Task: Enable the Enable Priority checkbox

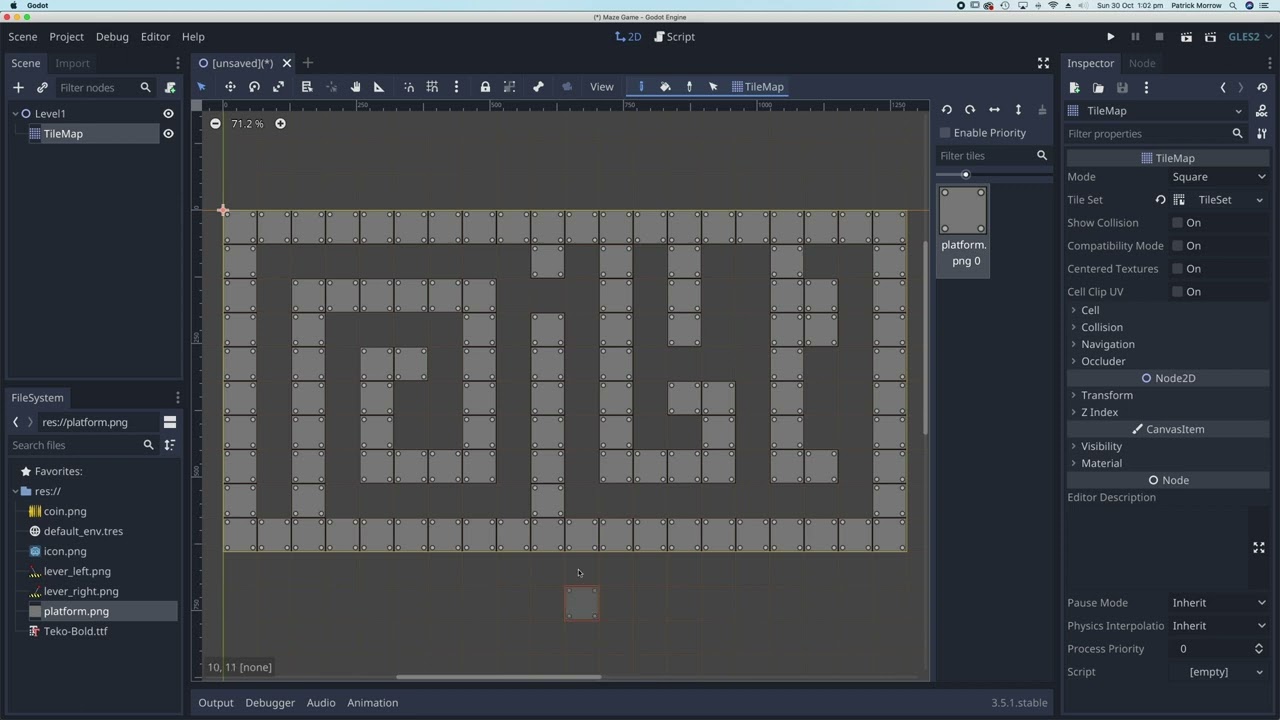Action: tap(945, 133)
